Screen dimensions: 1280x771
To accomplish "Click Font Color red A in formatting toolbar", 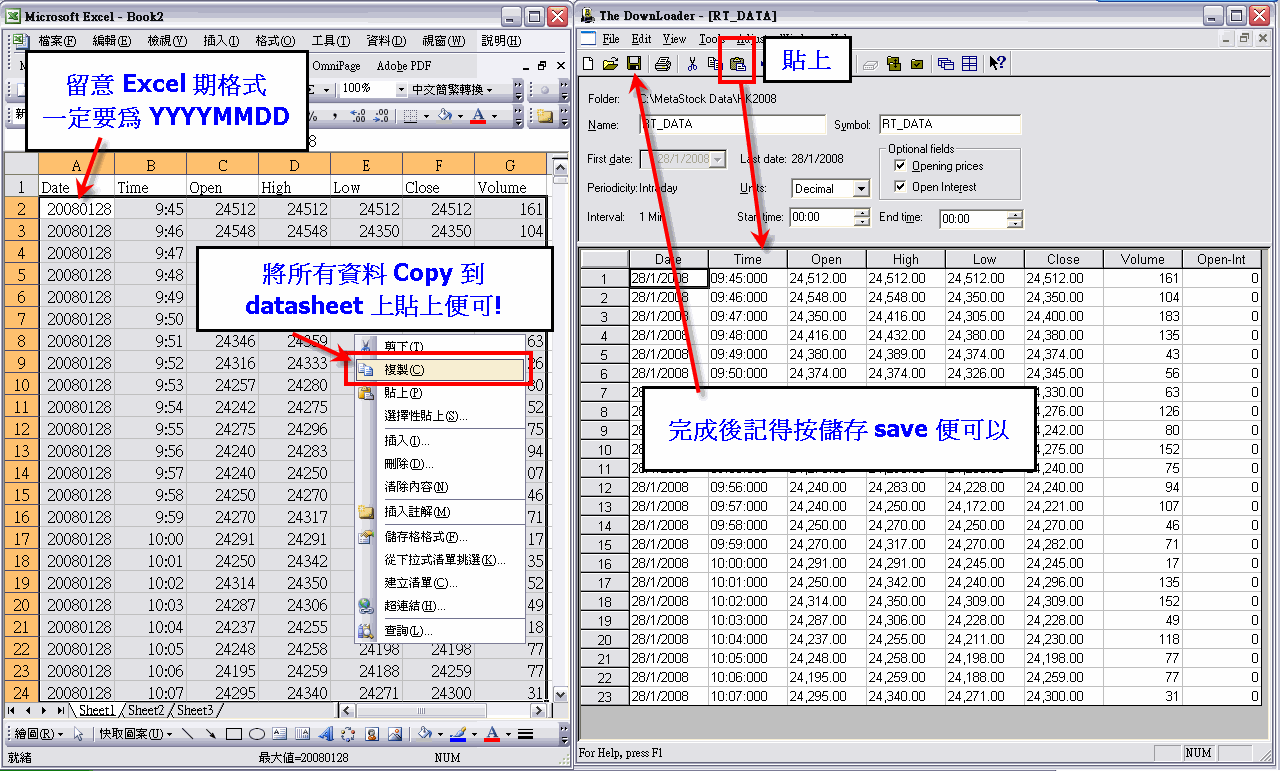I will (x=478, y=116).
